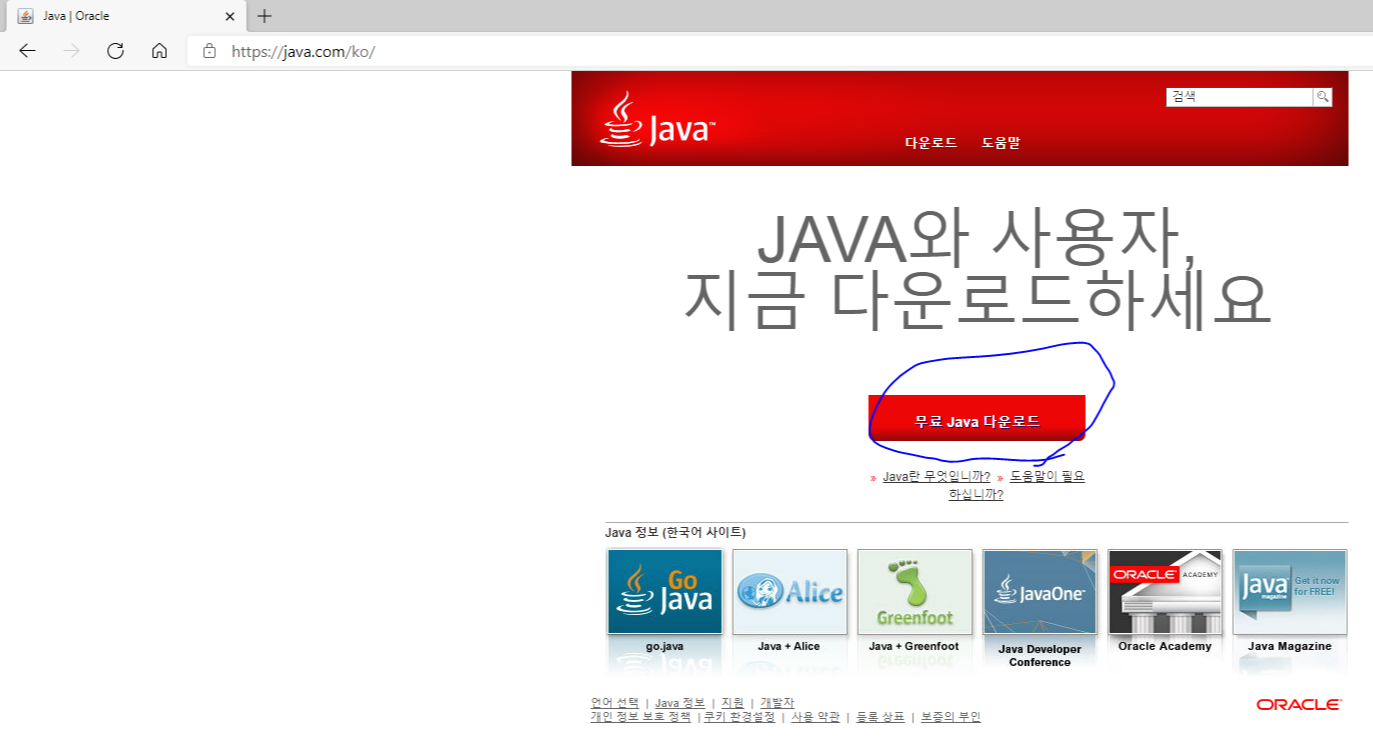Screen dimensions: 1373x741
Task: Click the Java Magazine caption text
Action: pyautogui.click(x=1290, y=646)
